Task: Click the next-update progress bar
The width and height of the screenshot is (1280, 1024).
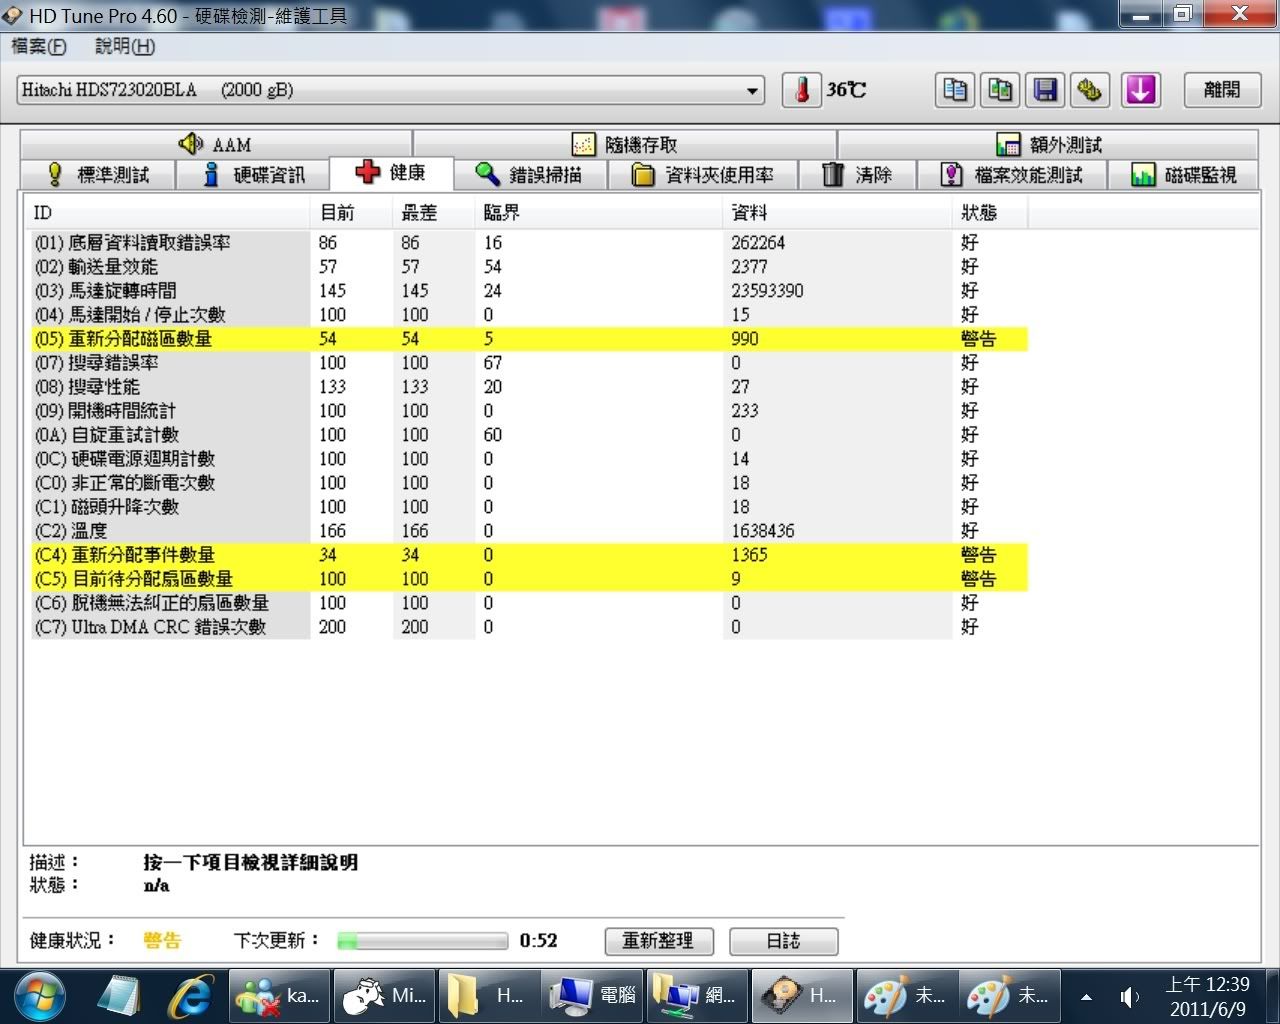Action: coord(422,941)
